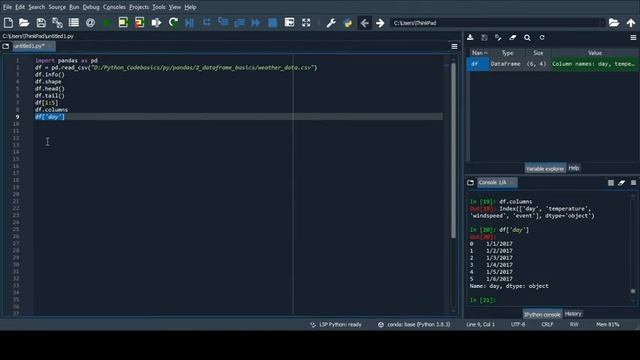Open Preferences wrench icon
This screenshot has height=360, width=640.
click(331, 23)
